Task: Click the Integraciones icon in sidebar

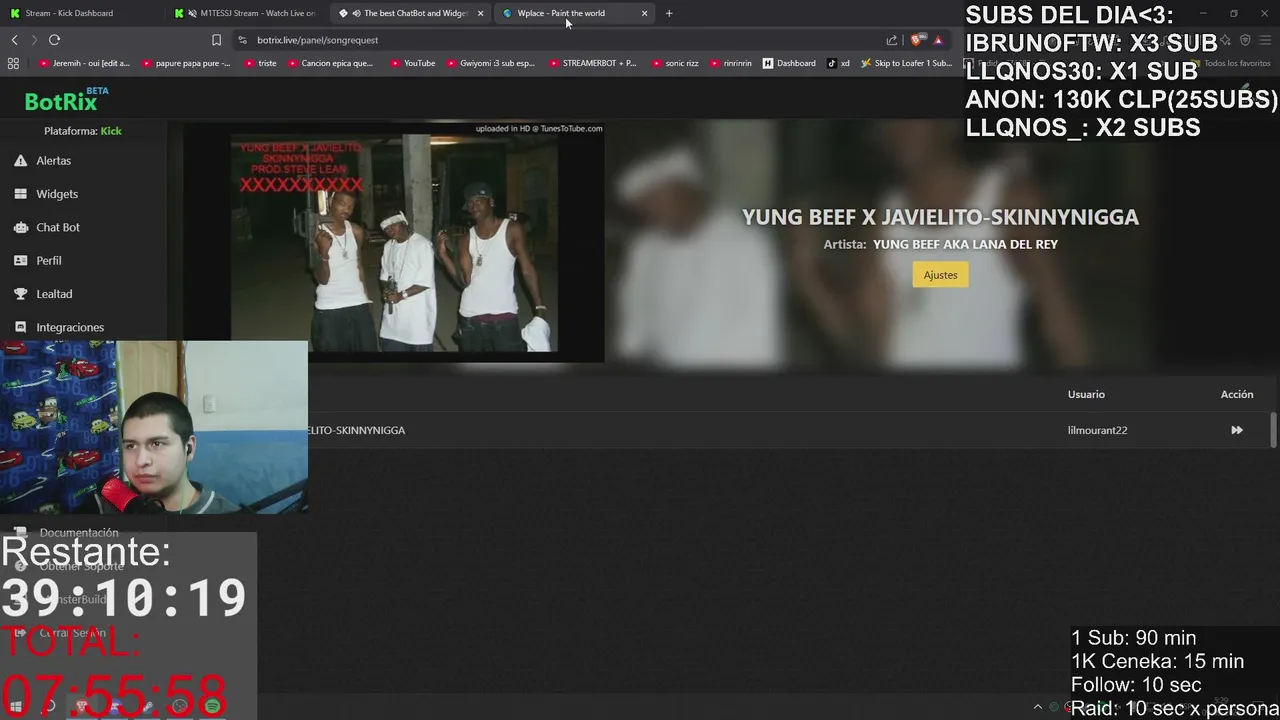Action: (20, 327)
